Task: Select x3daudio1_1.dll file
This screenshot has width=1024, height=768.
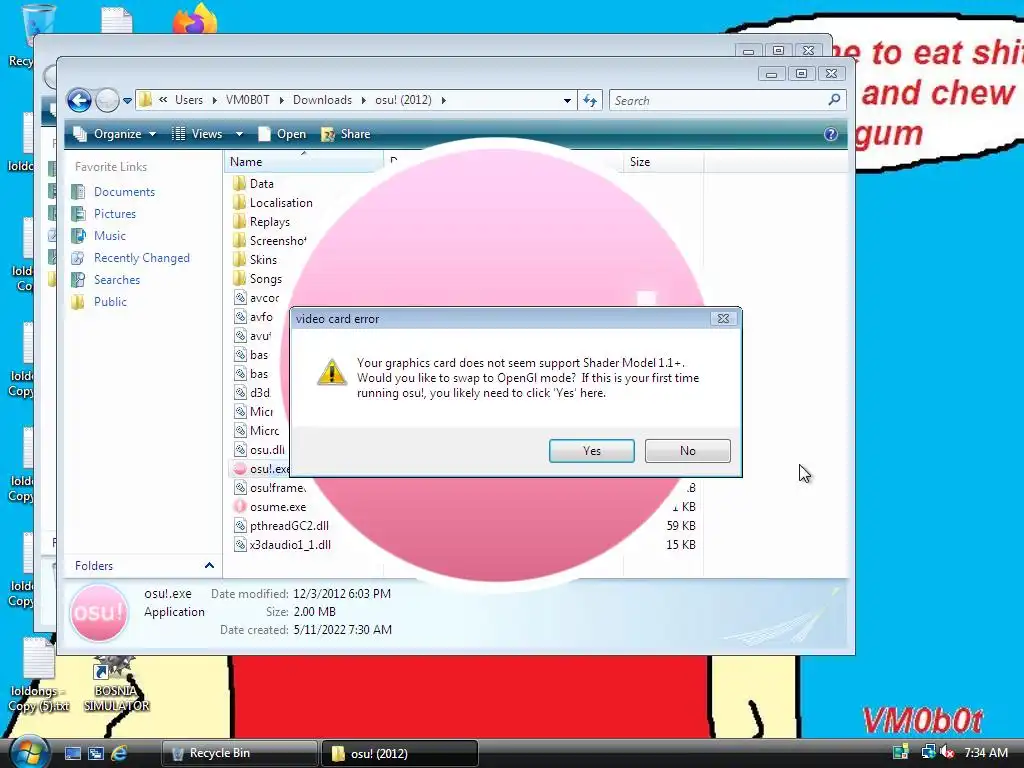Action: [290, 544]
